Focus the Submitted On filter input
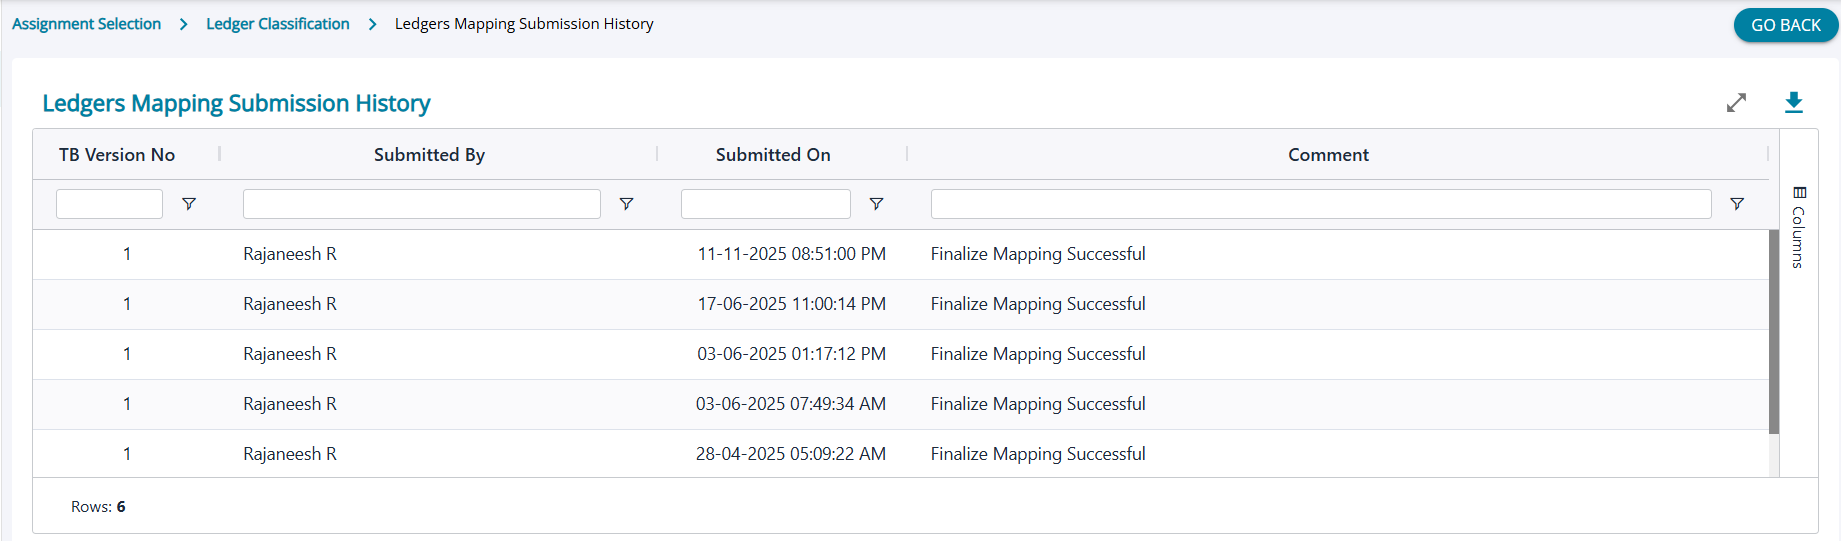The width and height of the screenshot is (1841, 541). [765, 204]
